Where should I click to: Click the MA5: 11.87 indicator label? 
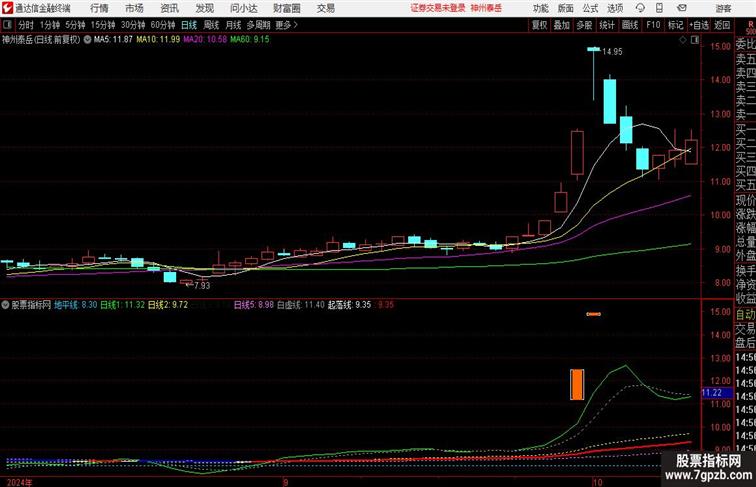[x=113, y=40]
